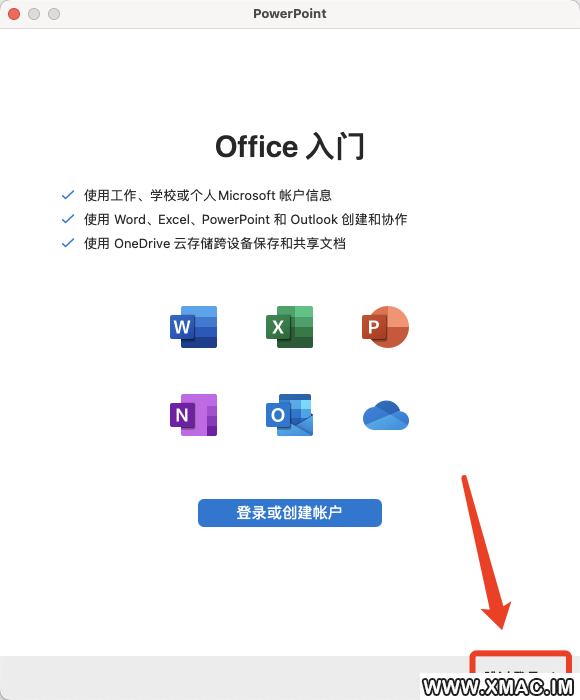The width and height of the screenshot is (580, 700).
Task: Select the PowerPoint app icon
Action: pyautogui.click(x=385, y=327)
